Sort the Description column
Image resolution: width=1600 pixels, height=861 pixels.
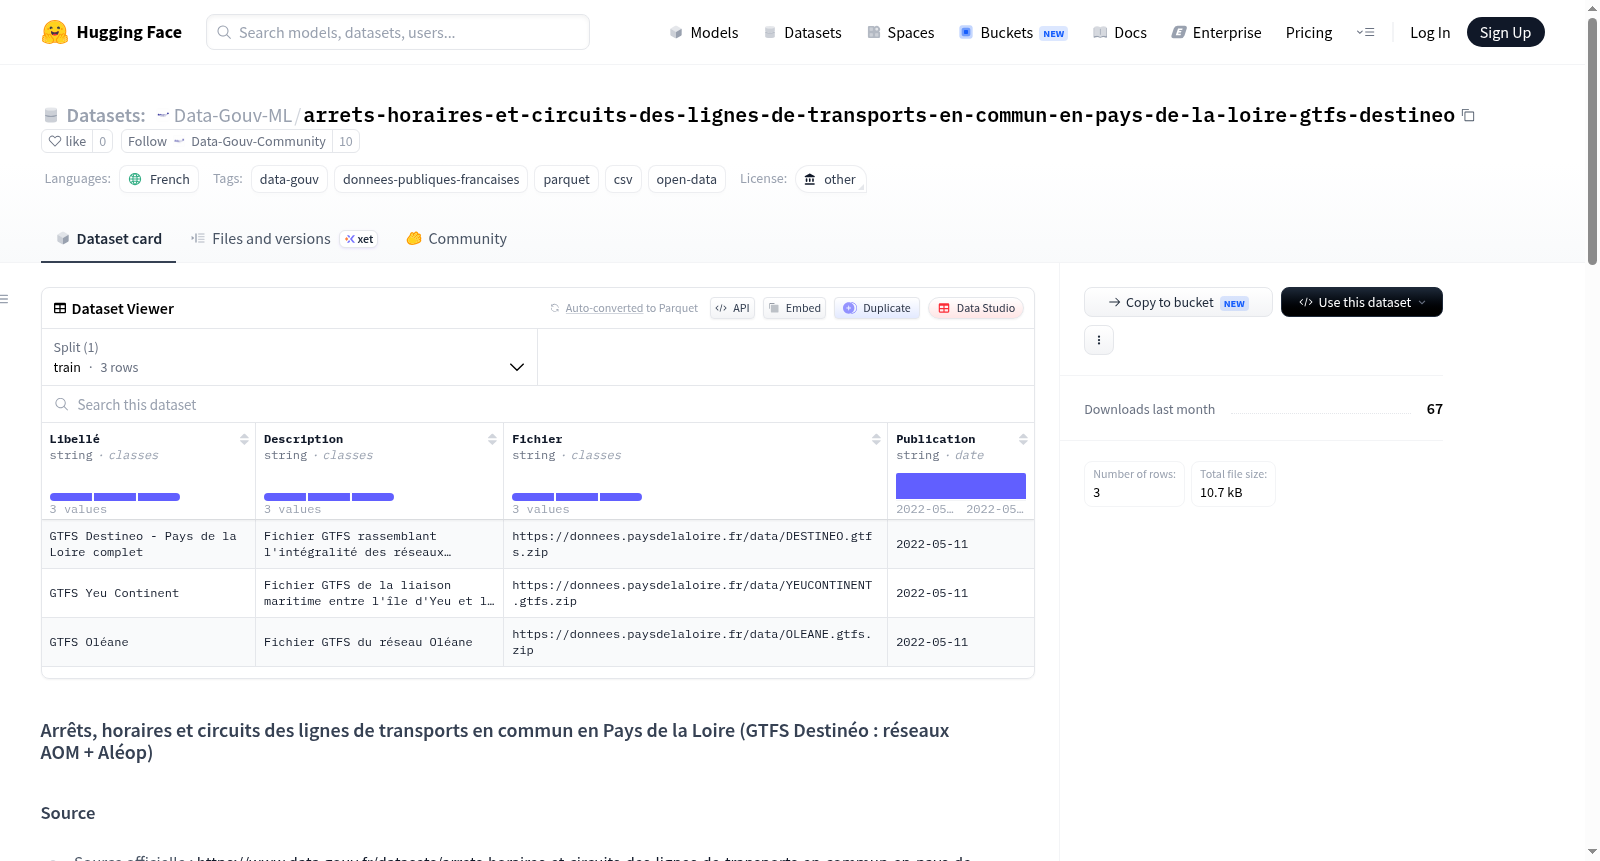(492, 439)
